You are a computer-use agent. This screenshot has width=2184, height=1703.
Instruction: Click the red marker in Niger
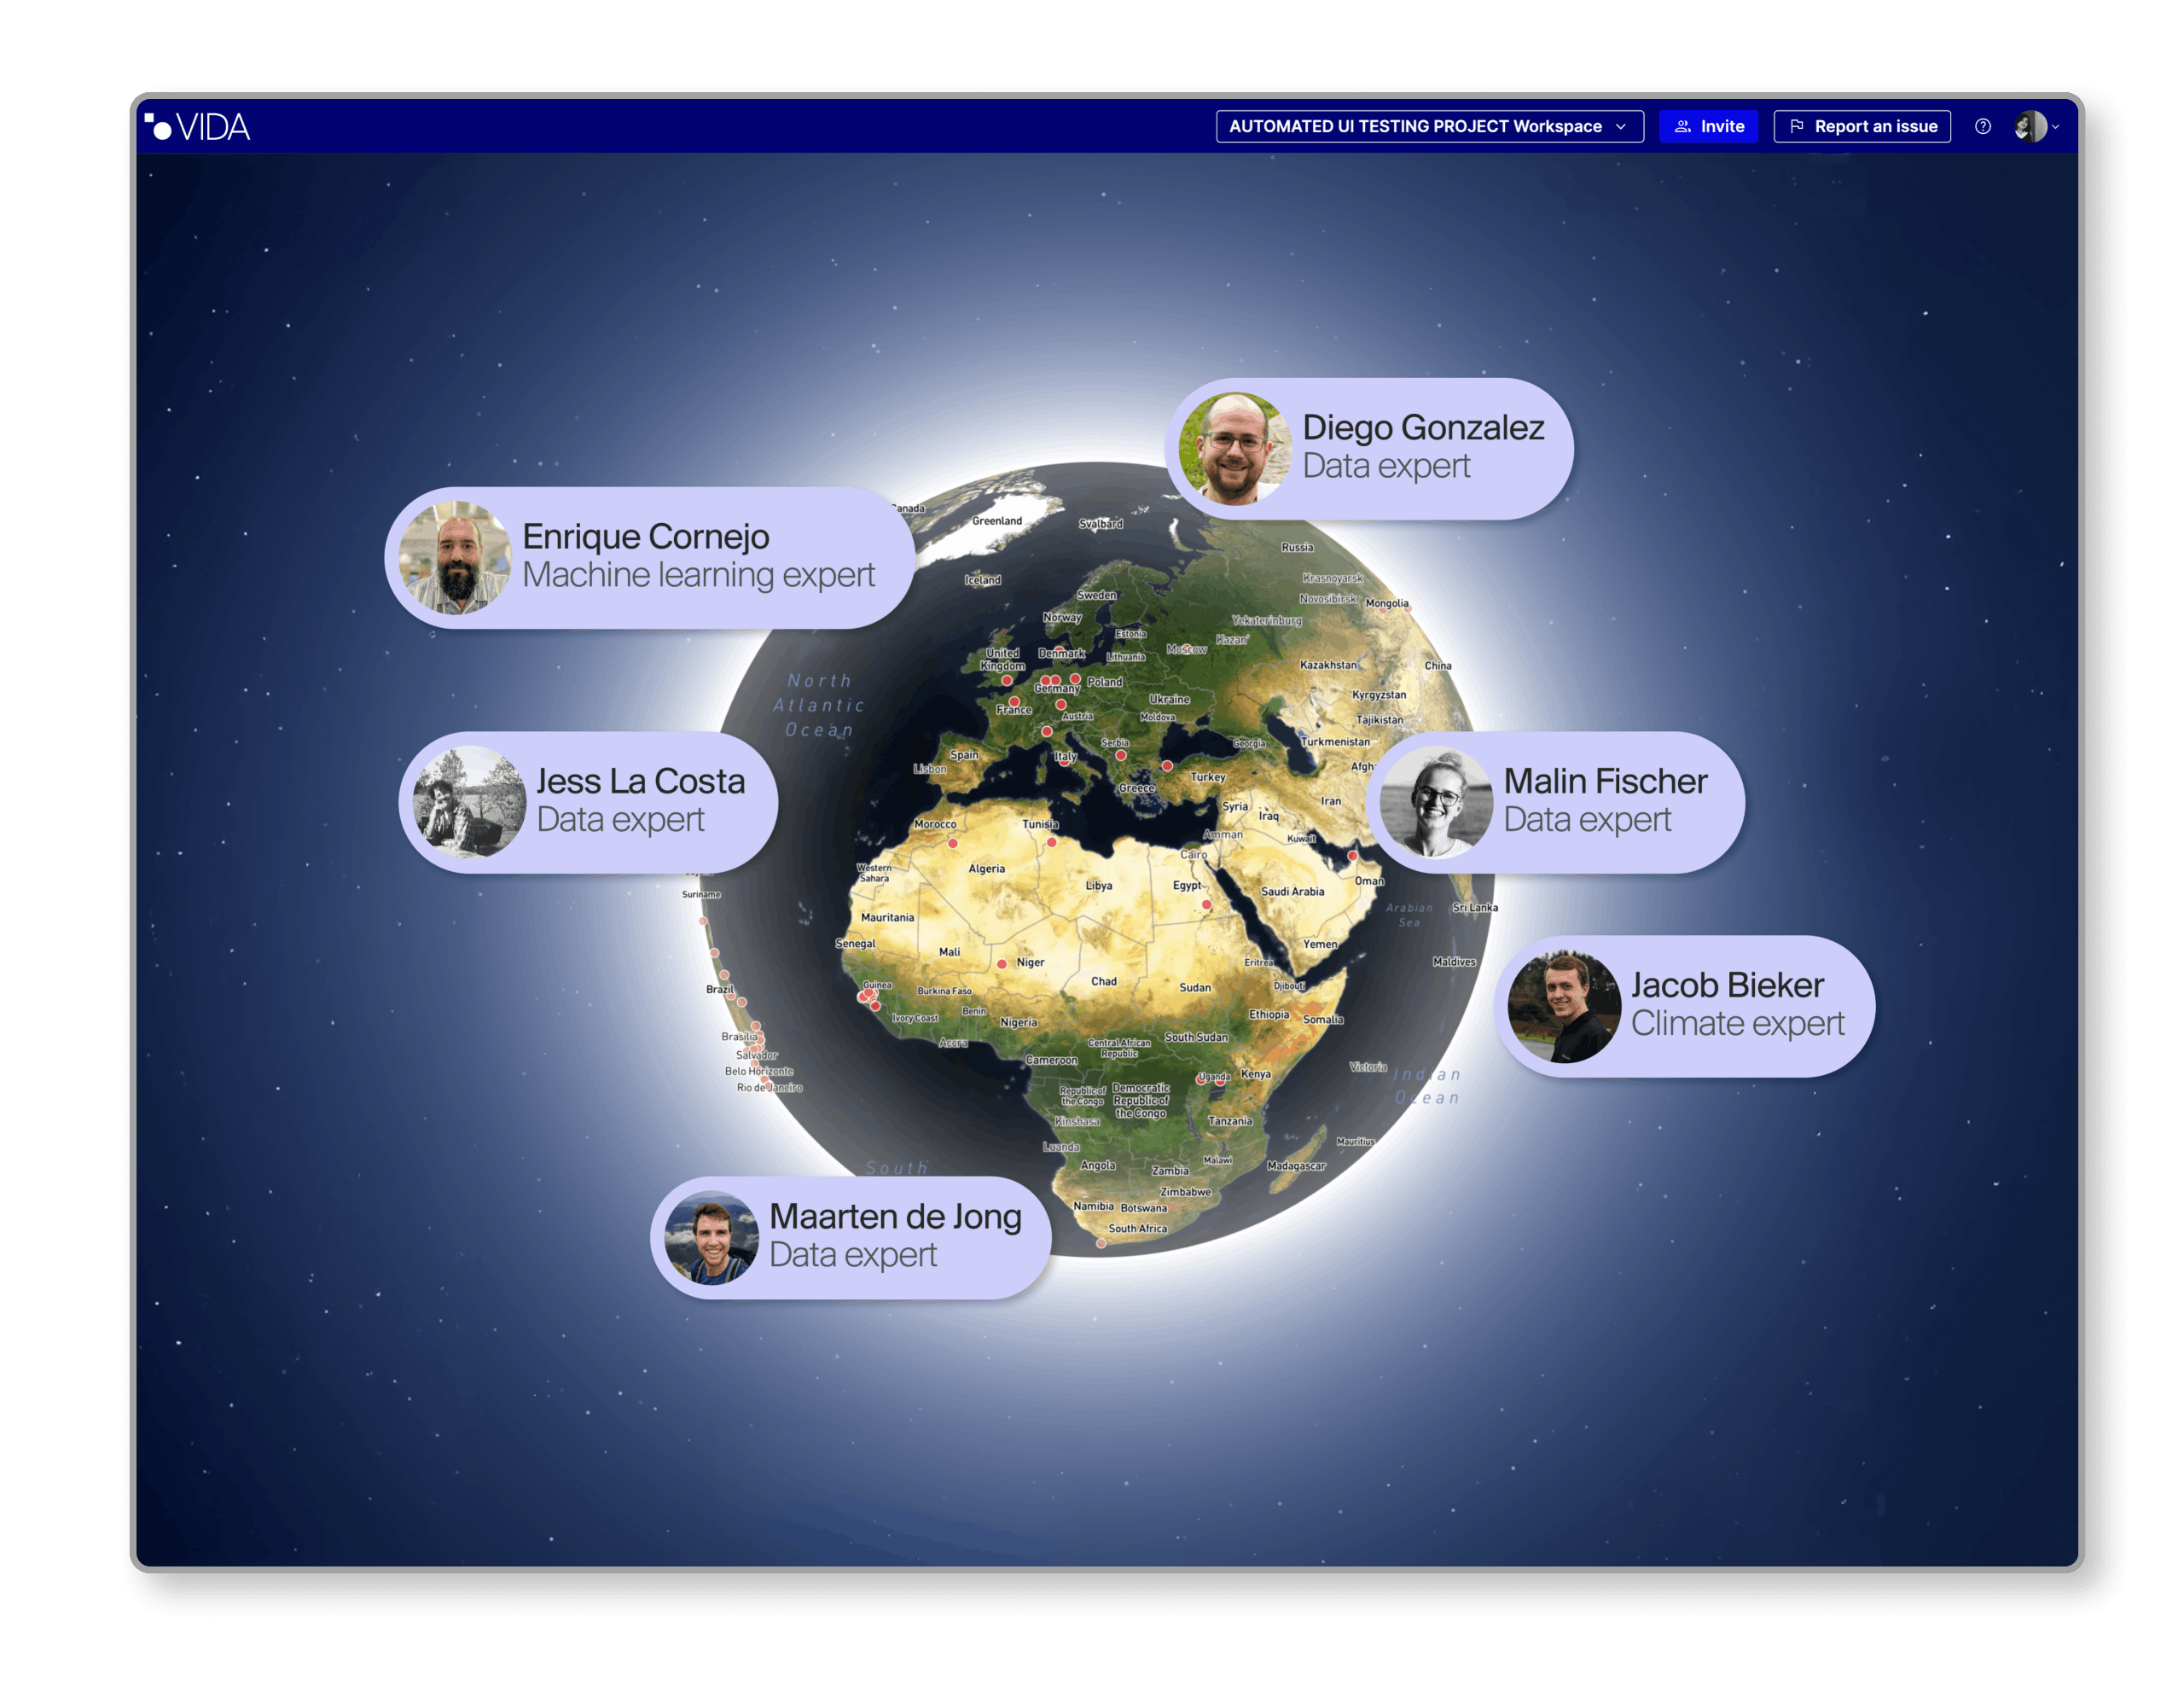(x=1002, y=964)
